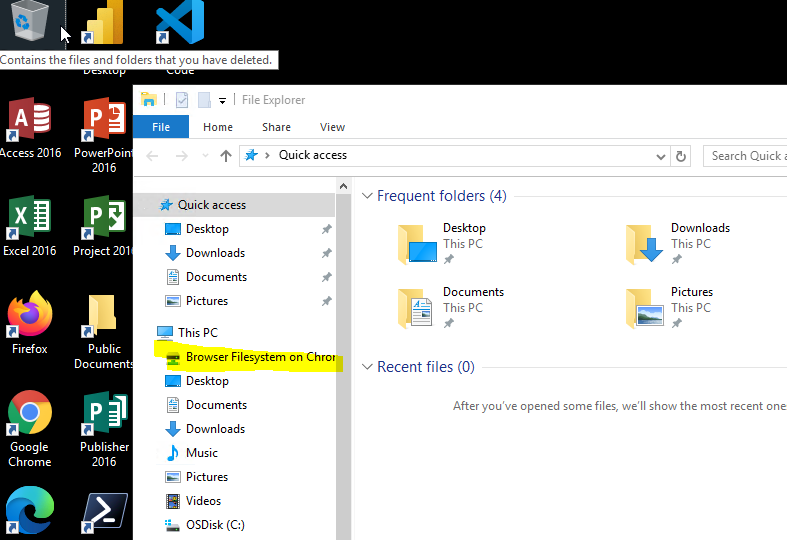This screenshot has height=540, width=787.
Task: Open the Customize Quick Access Toolbar dropdown
Action: [x=222, y=101]
